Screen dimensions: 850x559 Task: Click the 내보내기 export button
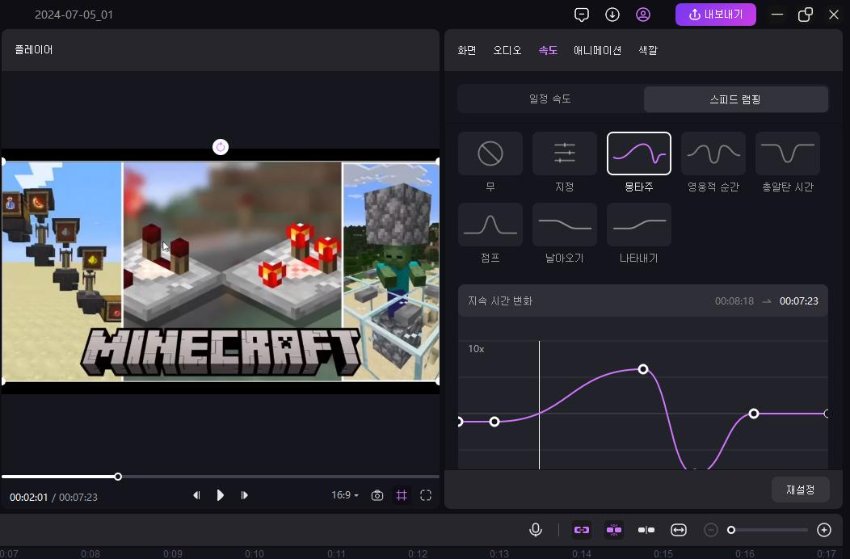pos(716,15)
